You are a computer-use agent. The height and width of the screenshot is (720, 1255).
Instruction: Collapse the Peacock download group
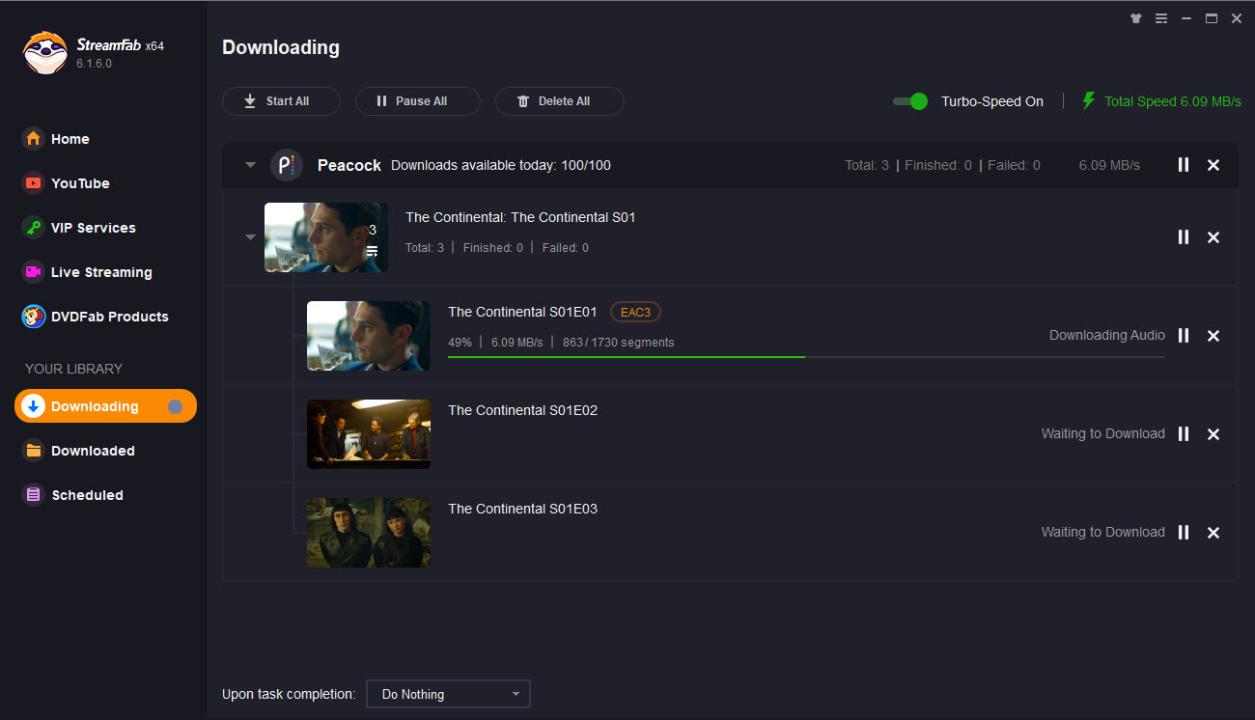[250, 165]
